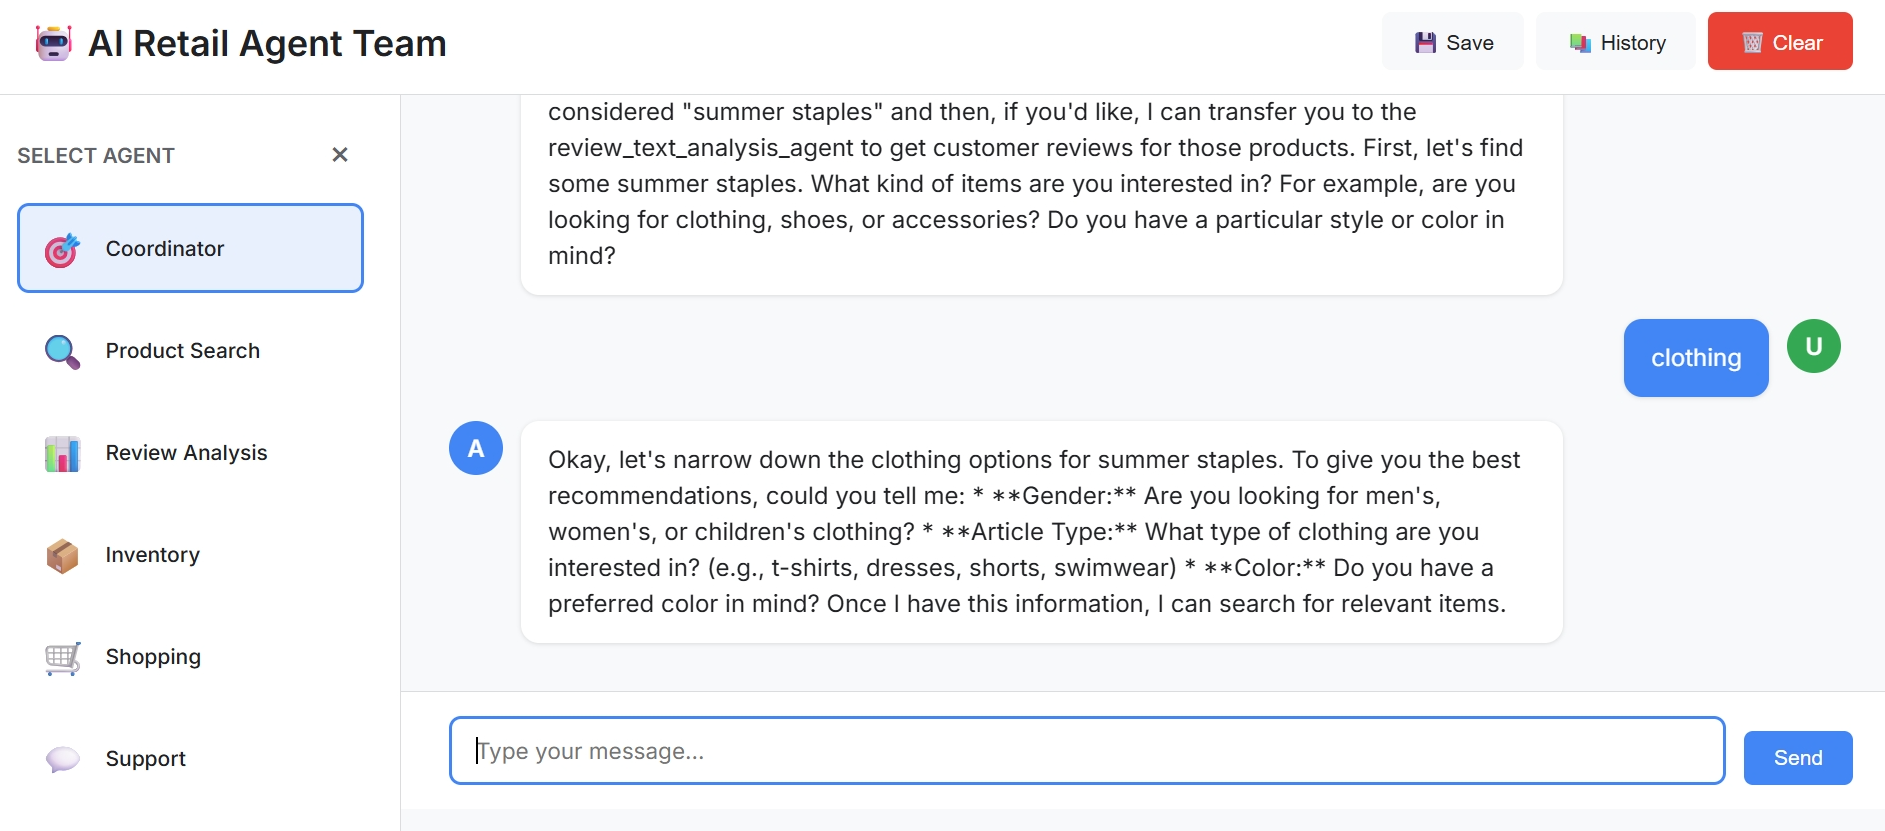
Task: Click the Shopping cart icon
Action: click(62, 658)
